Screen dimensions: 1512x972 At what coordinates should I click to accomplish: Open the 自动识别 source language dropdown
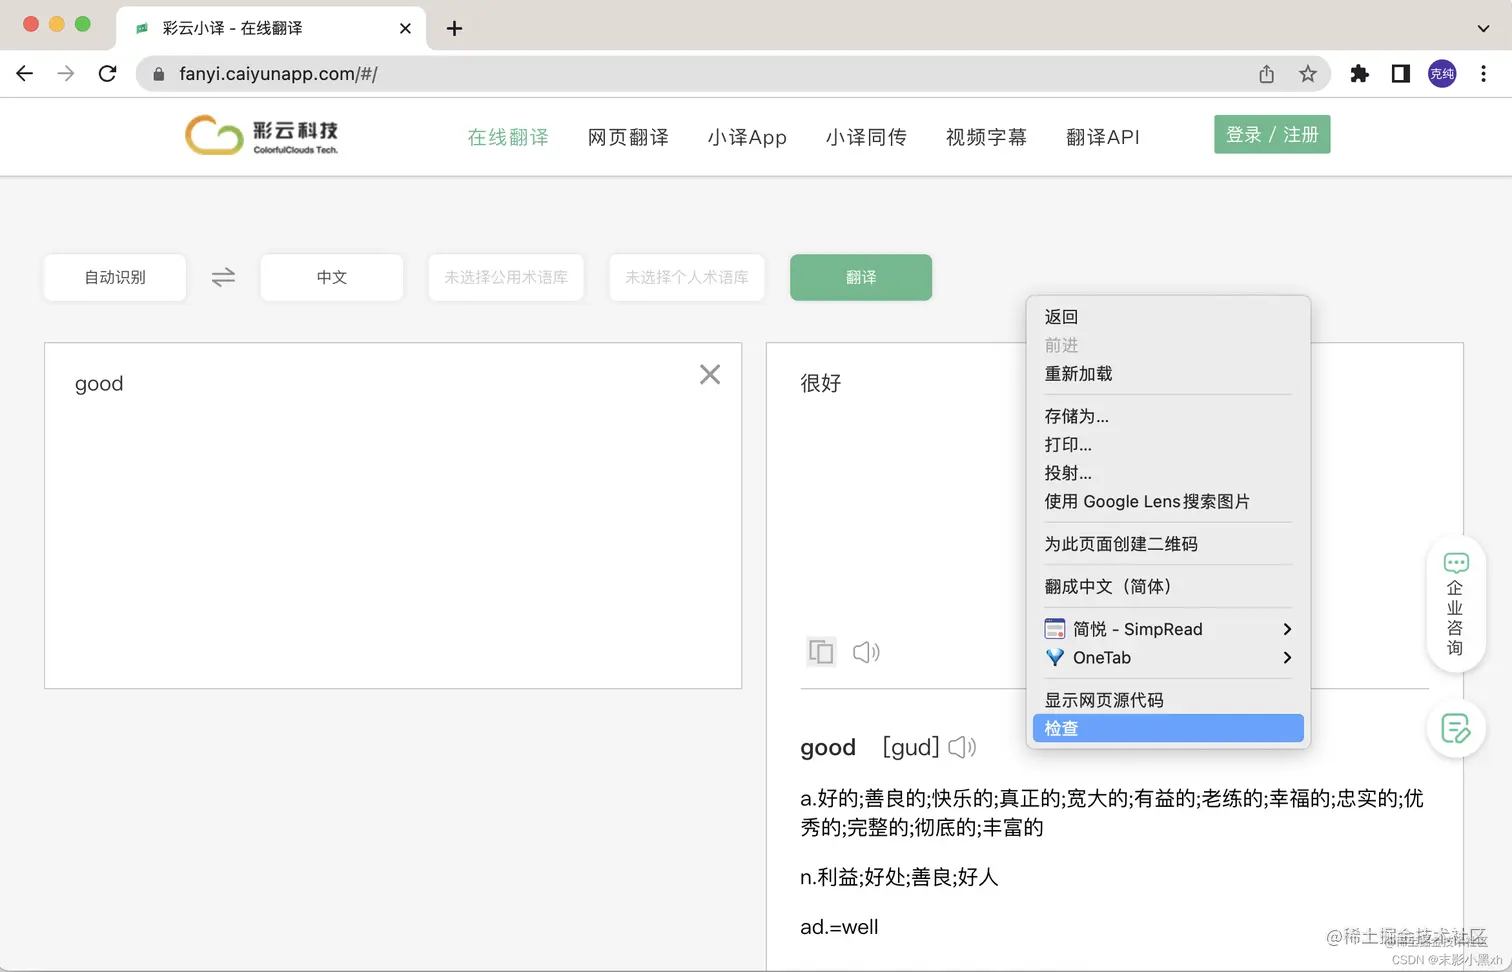114,277
